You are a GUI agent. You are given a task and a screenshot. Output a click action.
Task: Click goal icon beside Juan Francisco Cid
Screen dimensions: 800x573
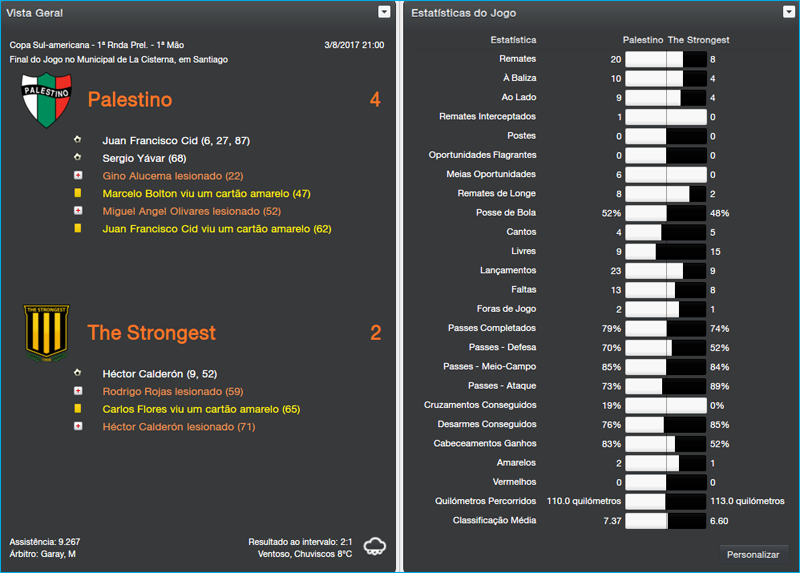[77, 141]
